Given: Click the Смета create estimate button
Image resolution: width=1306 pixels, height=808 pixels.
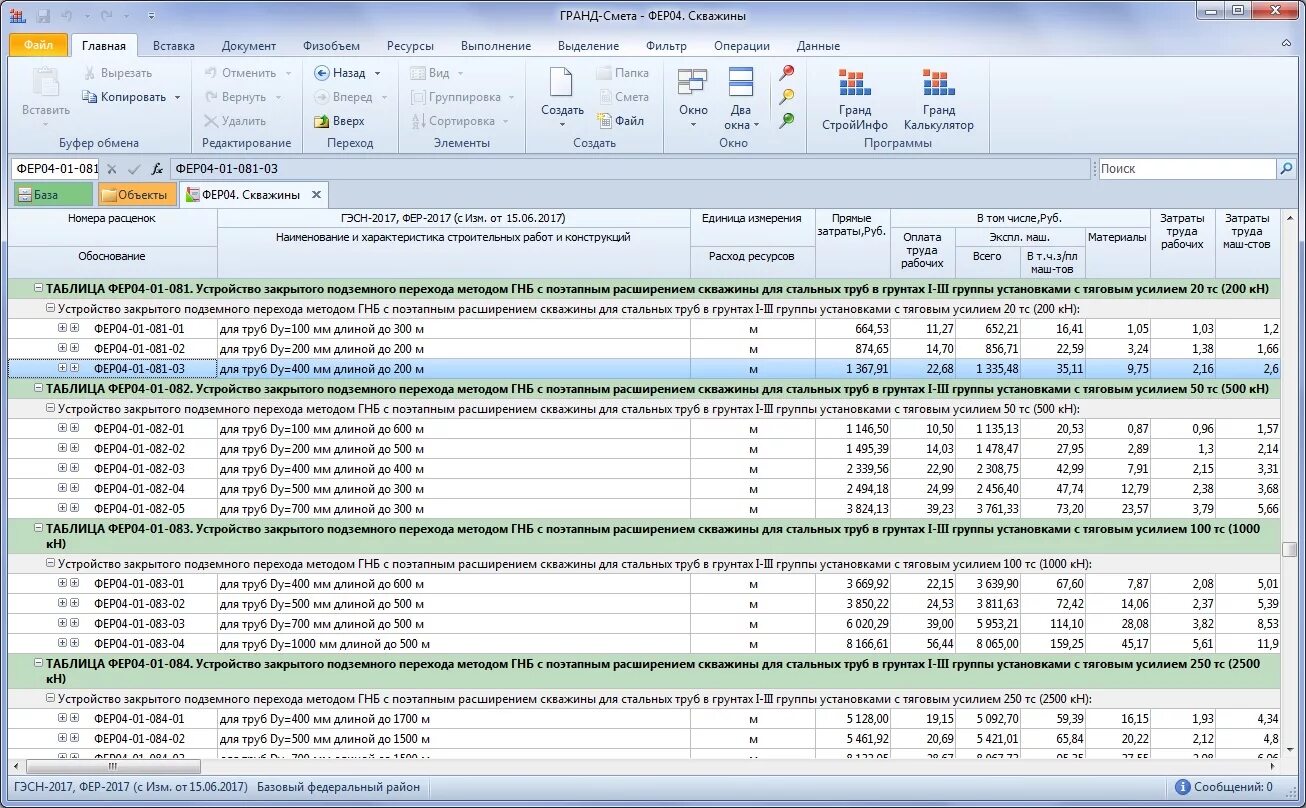Looking at the screenshot, I should 623,97.
